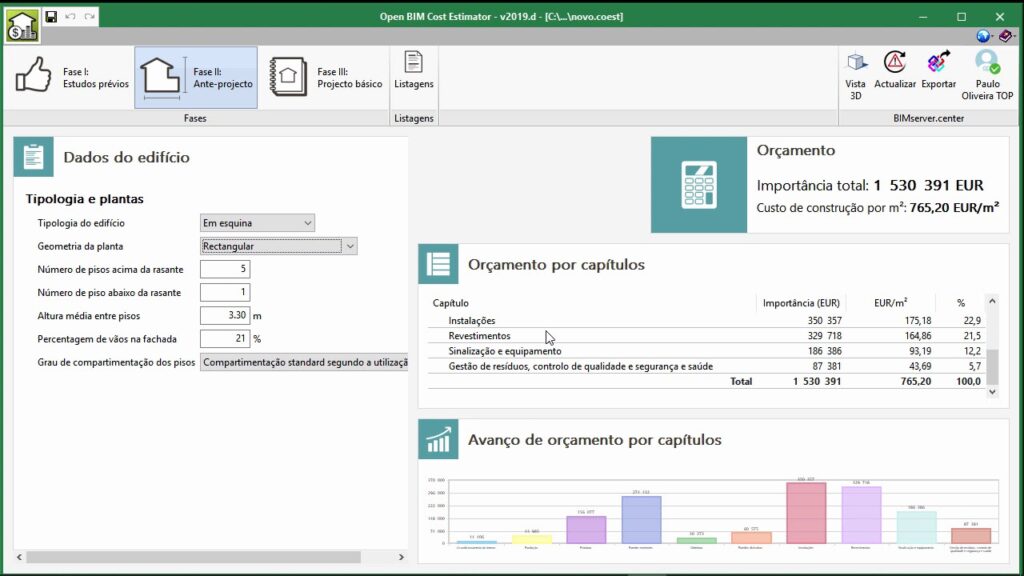Click the tall red Instalações chart bar

(806, 512)
